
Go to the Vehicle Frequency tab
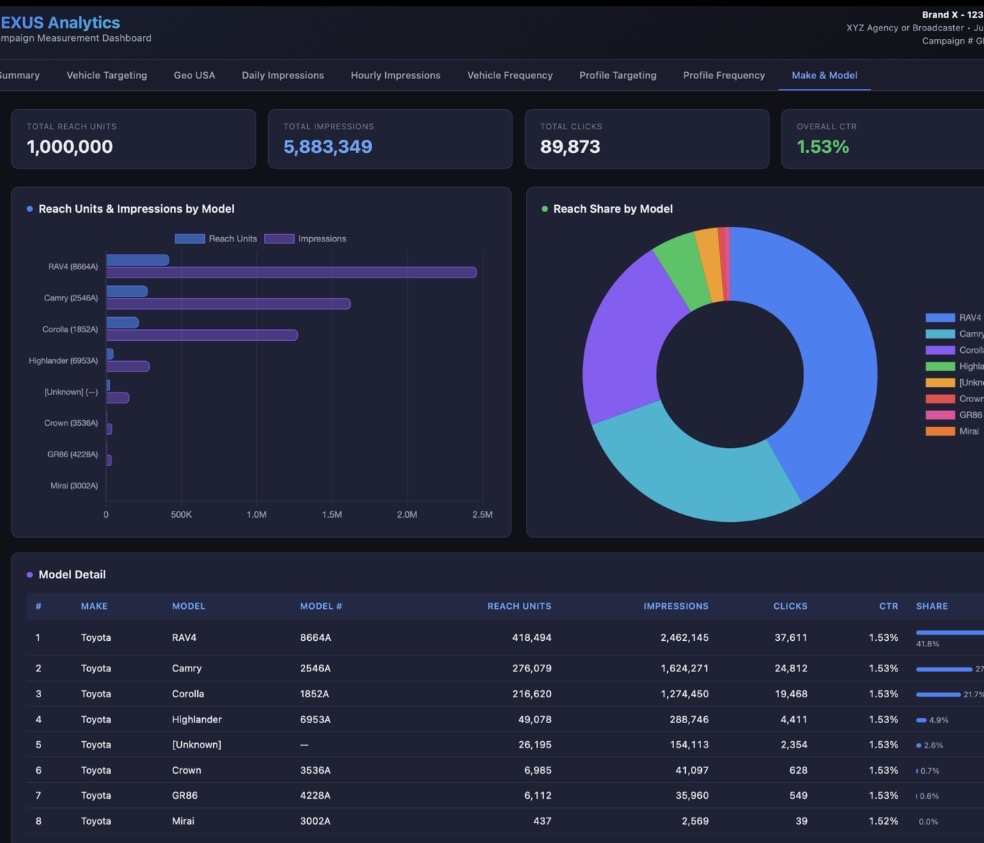510,75
